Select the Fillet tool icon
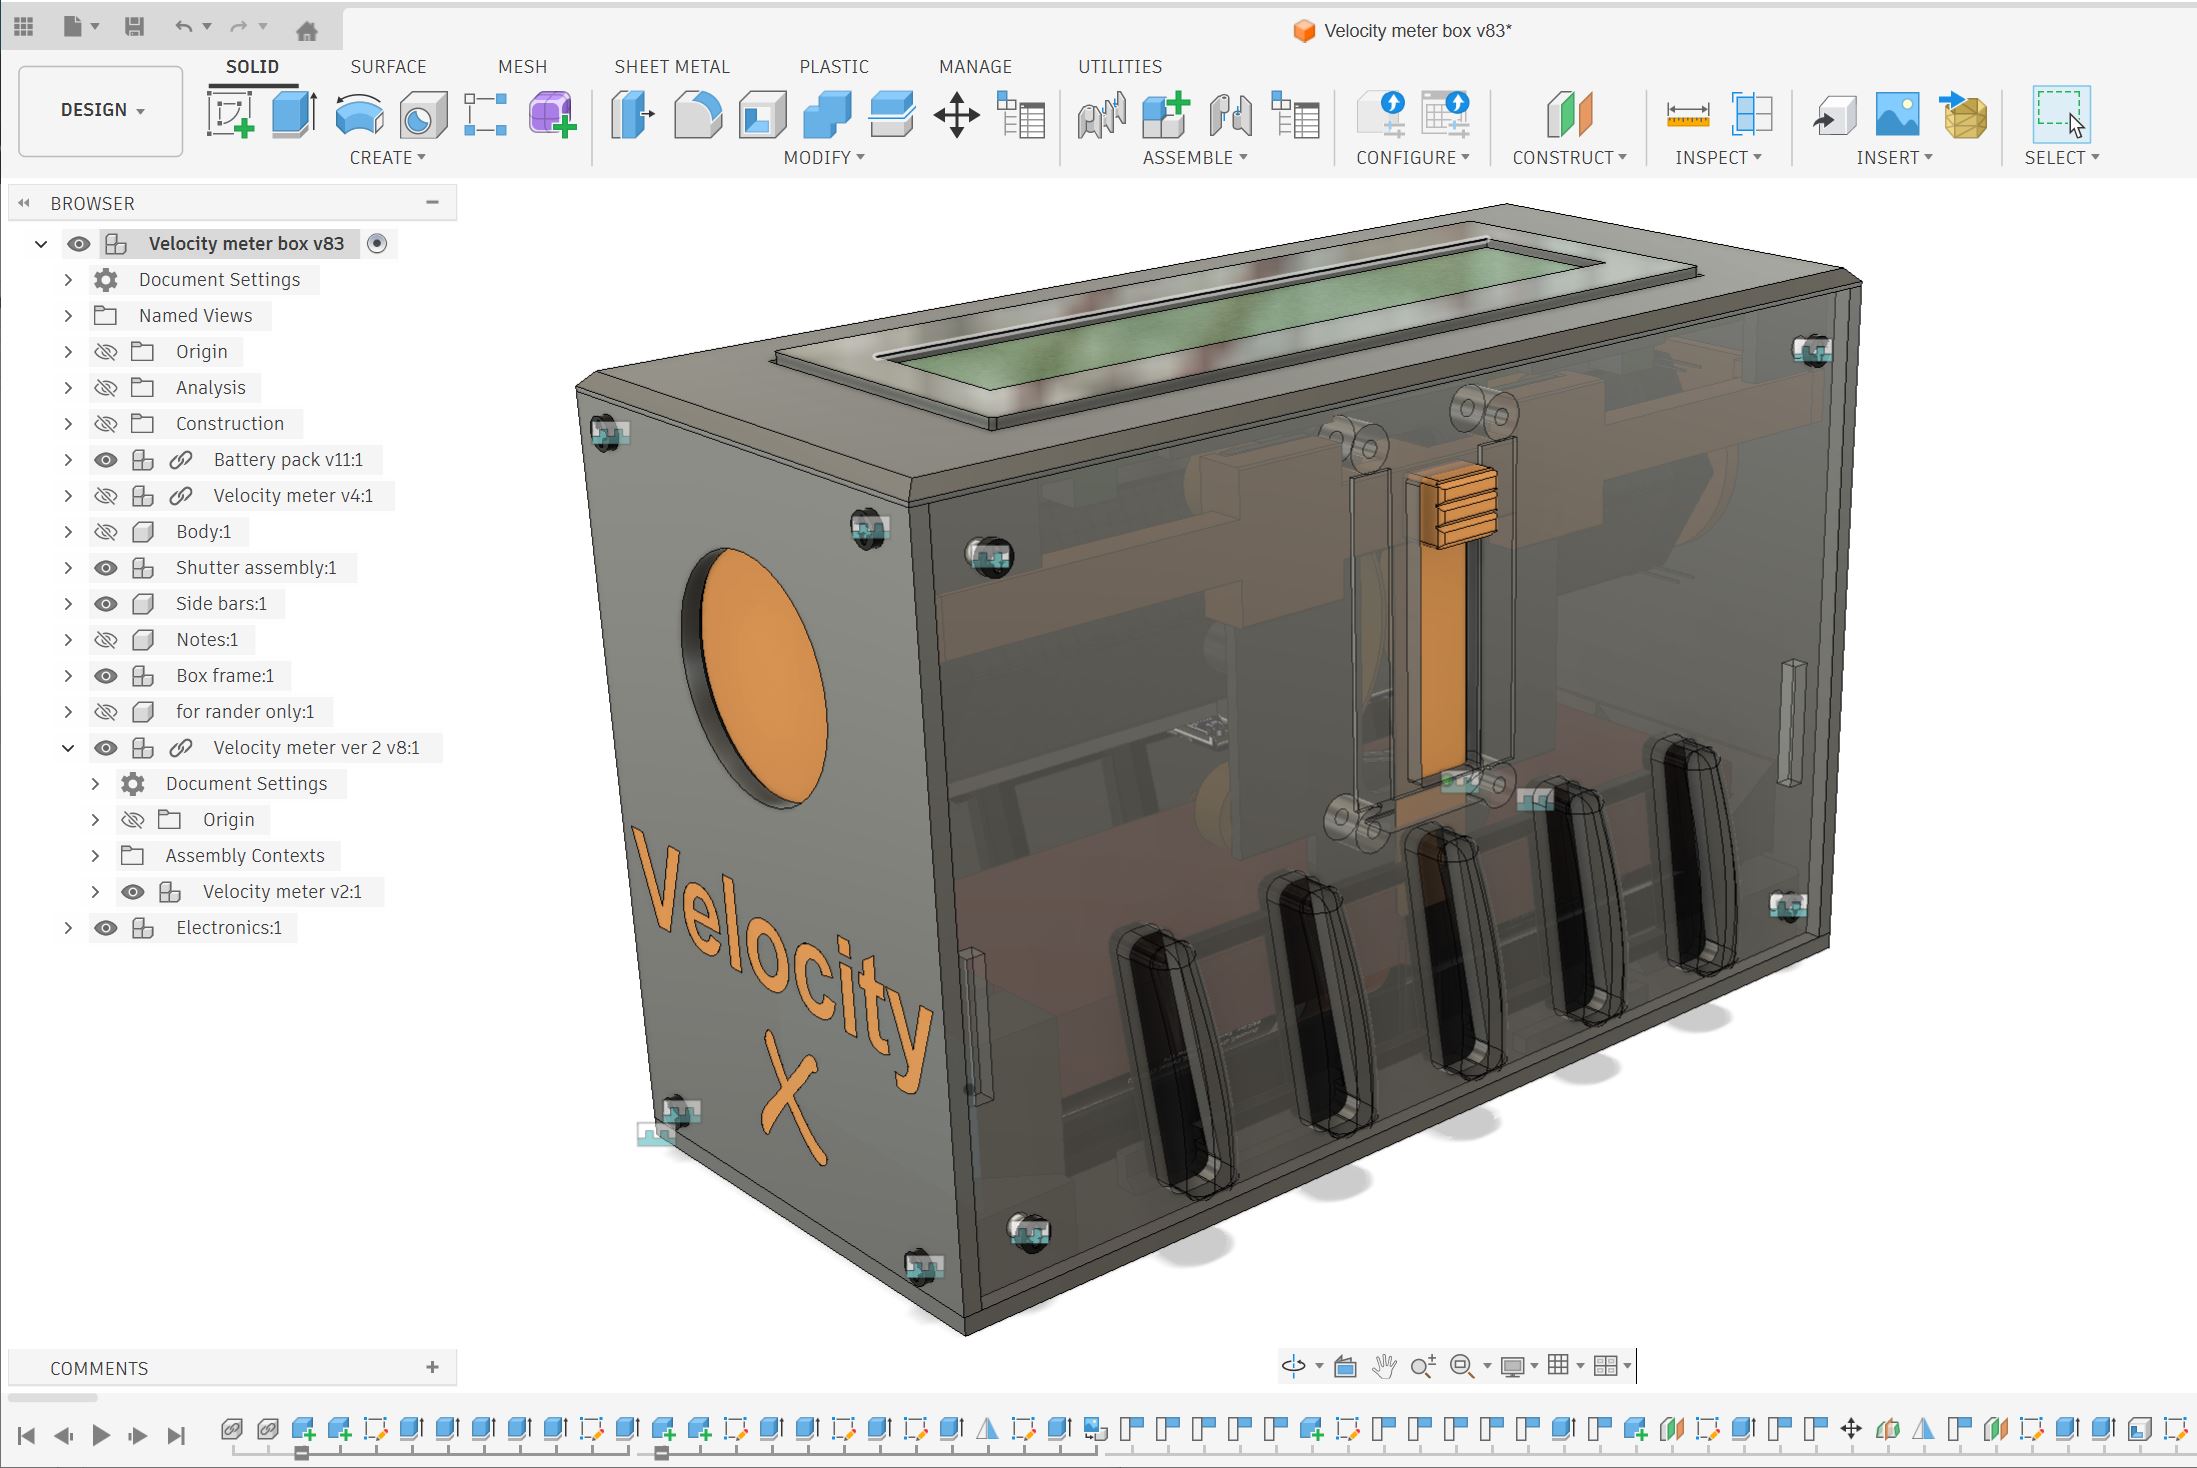 (x=697, y=115)
